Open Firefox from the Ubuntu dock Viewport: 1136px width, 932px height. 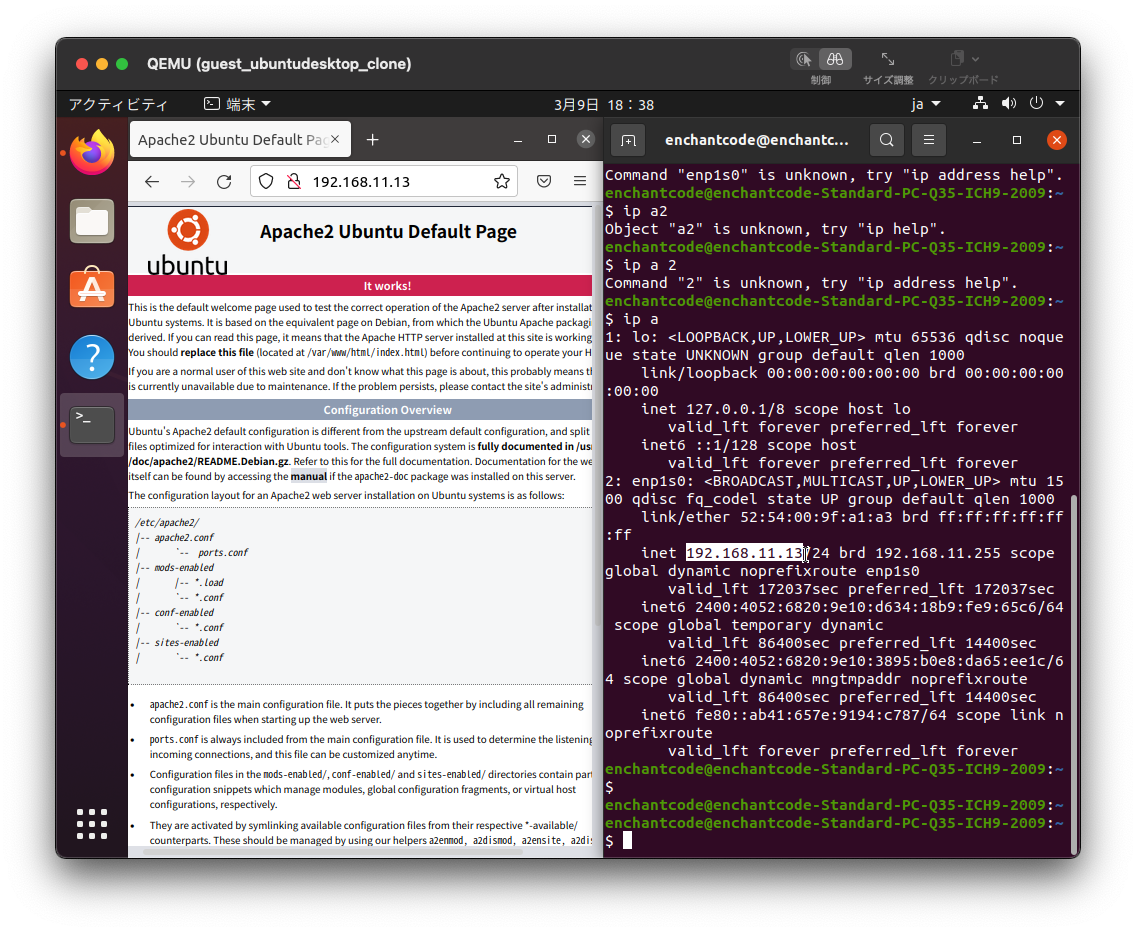click(x=92, y=152)
